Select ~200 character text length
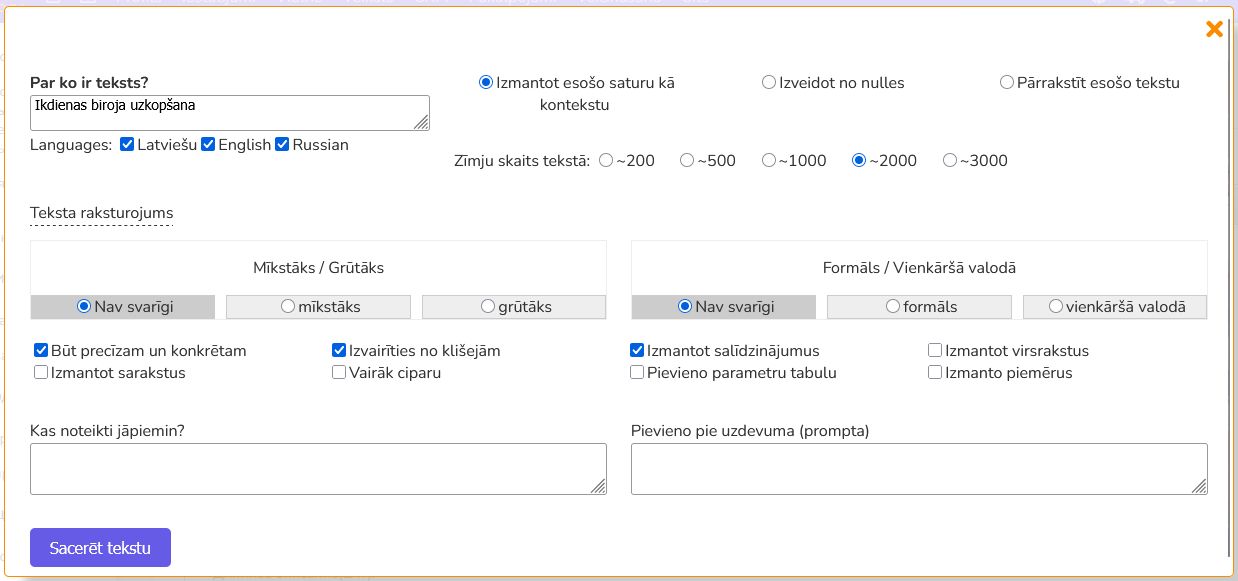Screen dimensions: 1238x581 click(604, 159)
